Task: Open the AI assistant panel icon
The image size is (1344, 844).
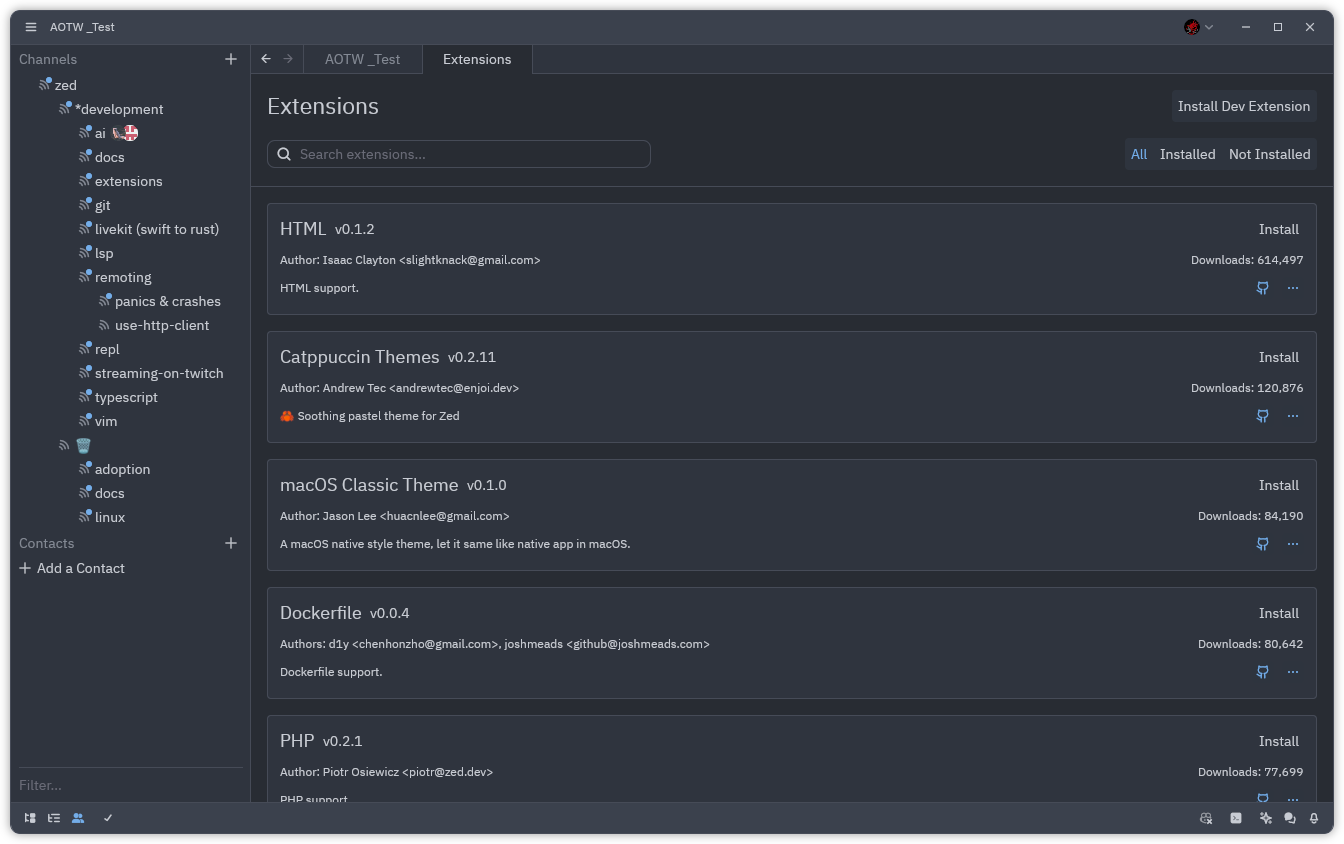Action: (1266, 818)
